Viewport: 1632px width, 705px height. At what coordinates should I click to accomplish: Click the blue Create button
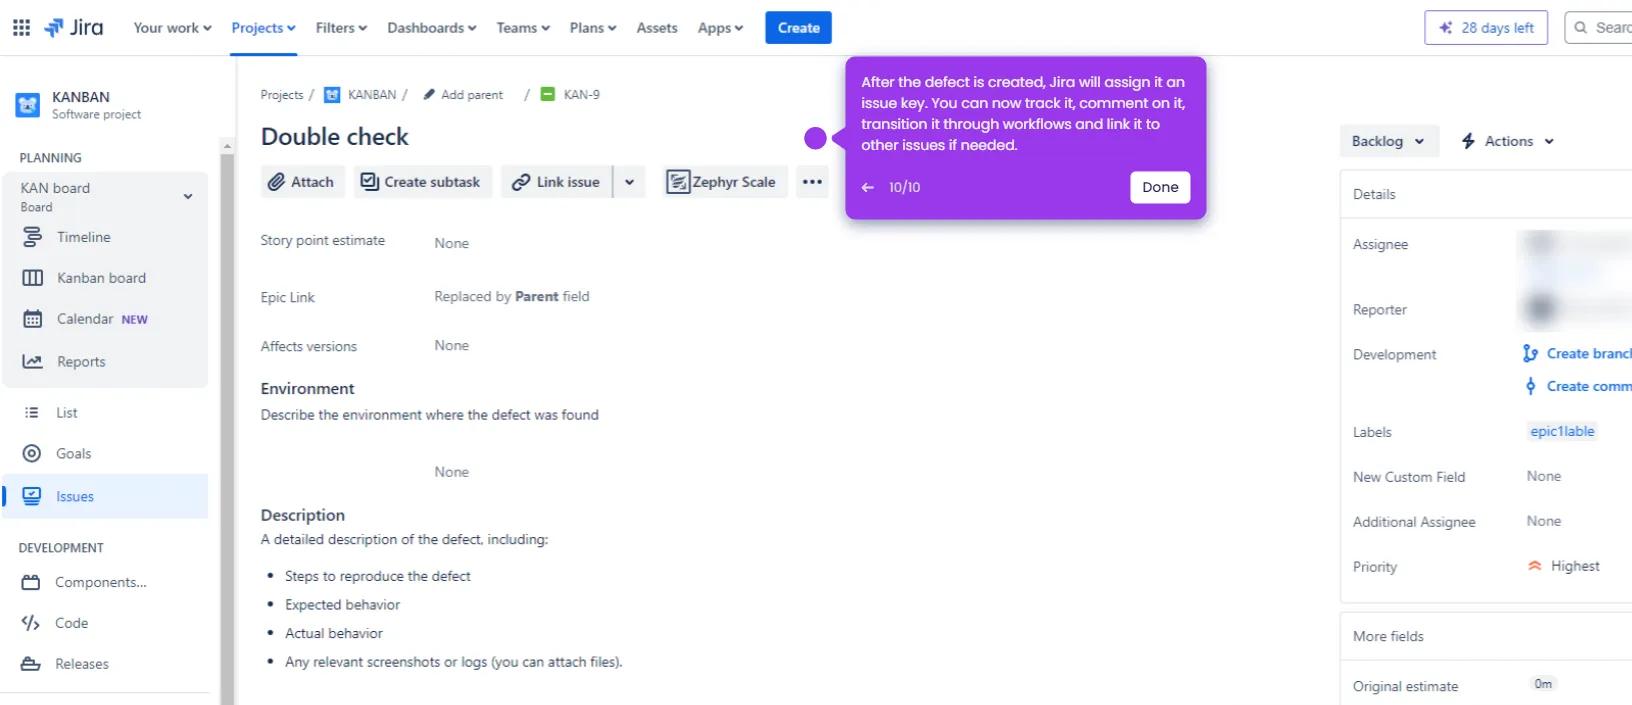pos(798,28)
